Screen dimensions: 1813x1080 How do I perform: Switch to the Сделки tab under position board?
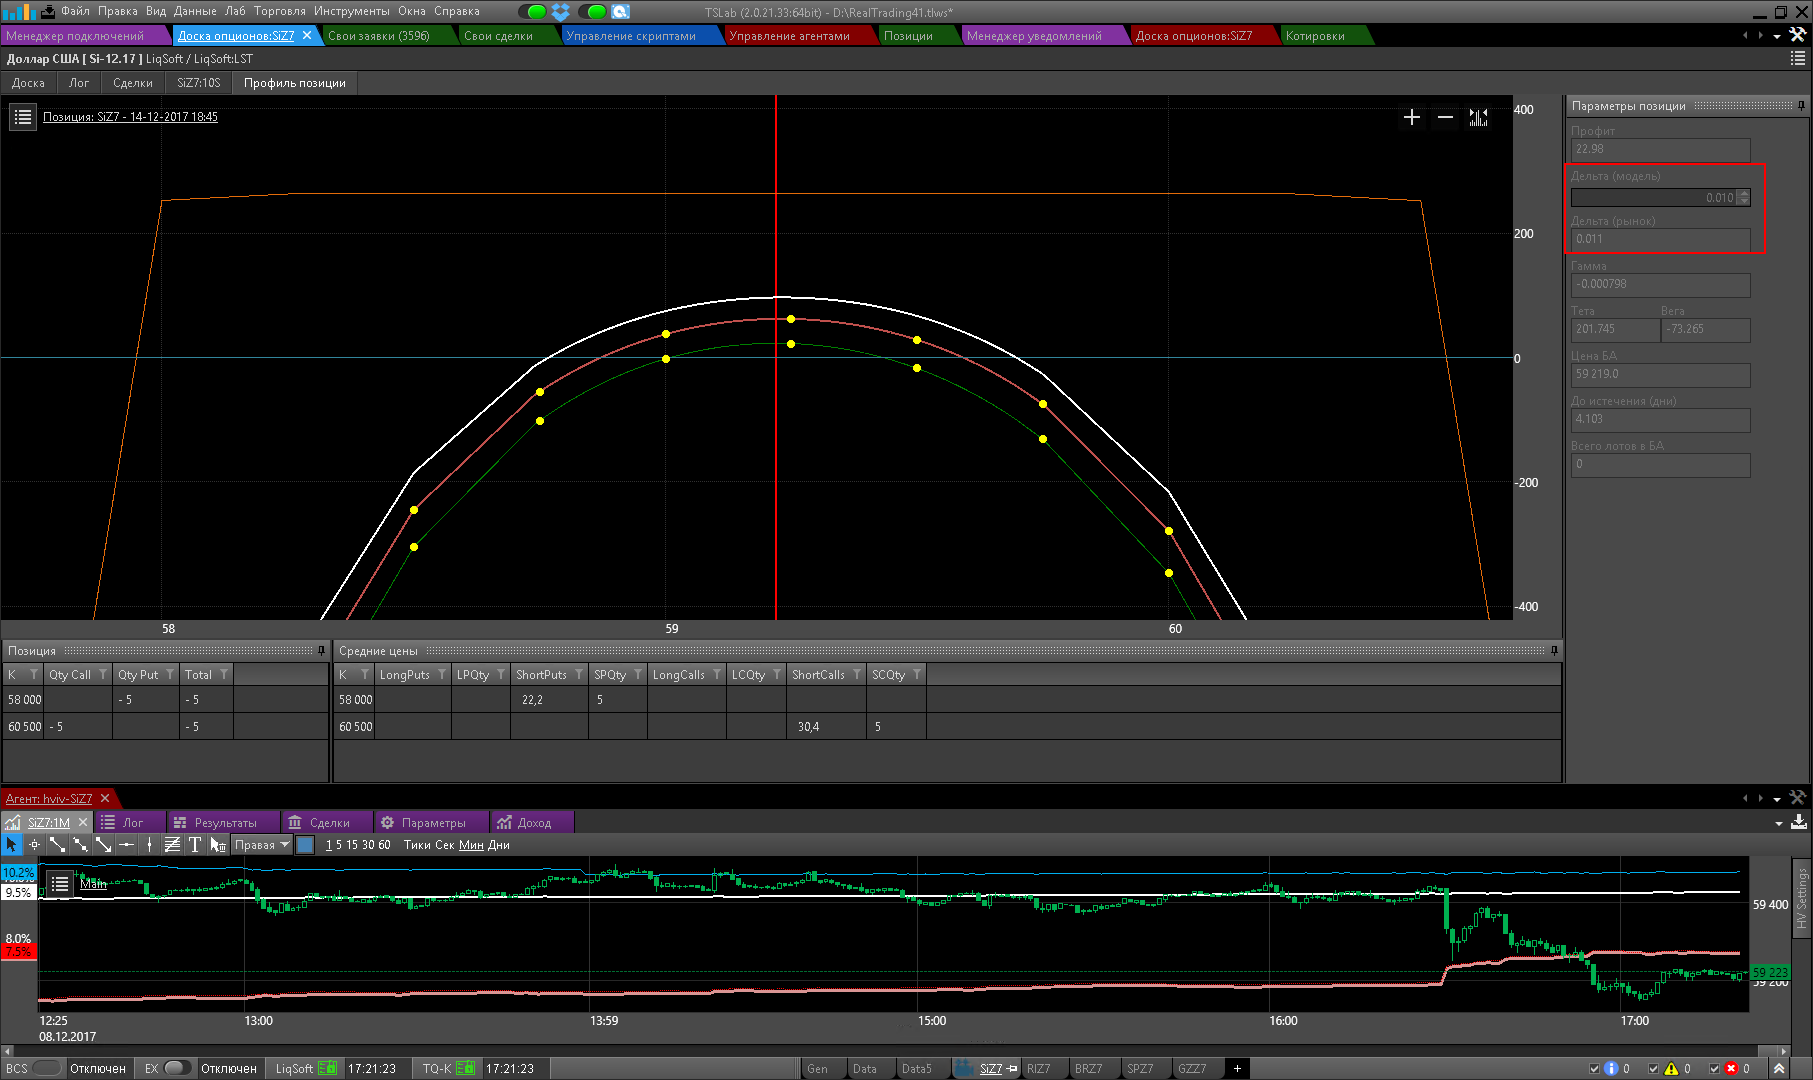132,83
